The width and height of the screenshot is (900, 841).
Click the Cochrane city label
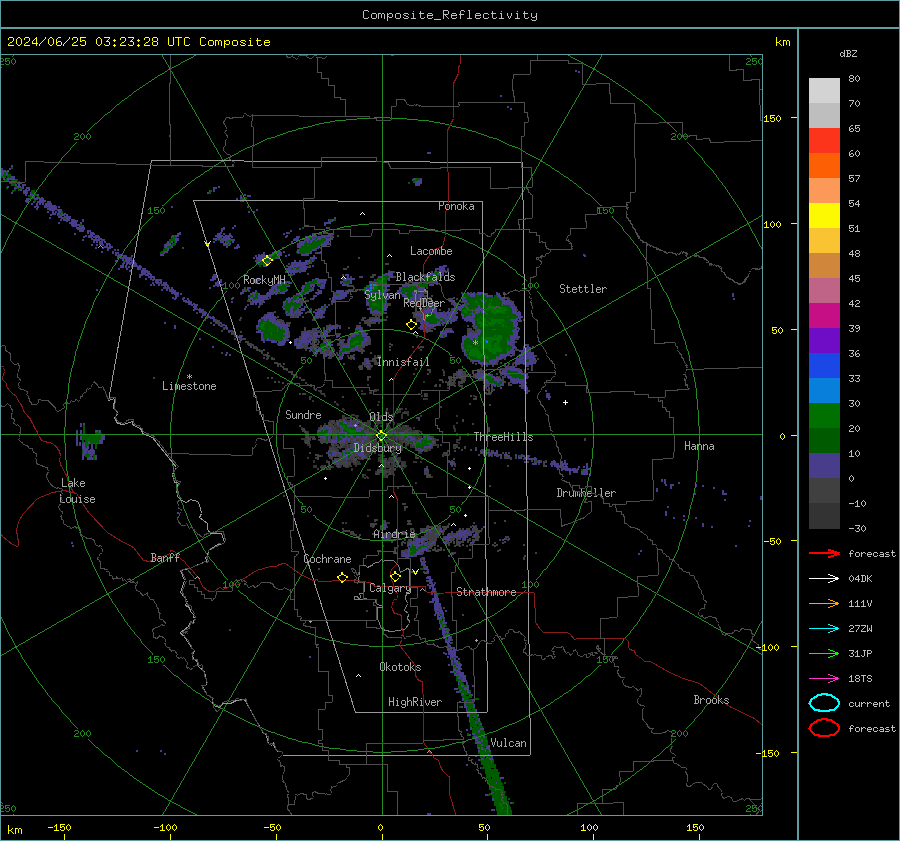(x=327, y=559)
